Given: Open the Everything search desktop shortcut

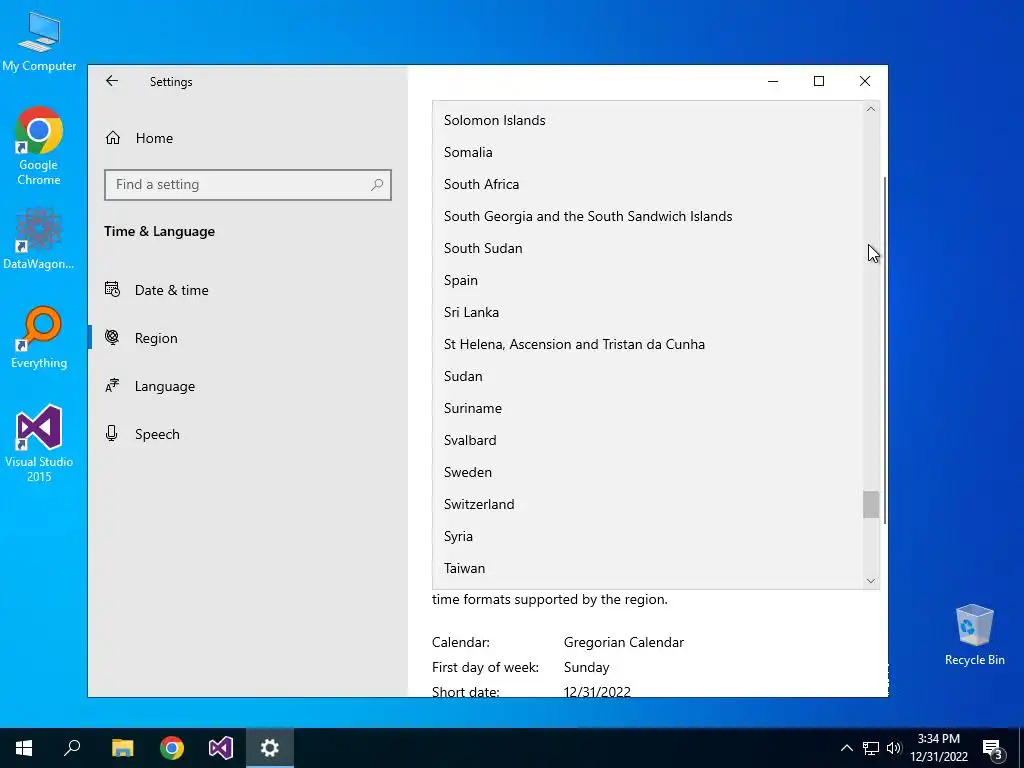Looking at the screenshot, I should (39, 338).
